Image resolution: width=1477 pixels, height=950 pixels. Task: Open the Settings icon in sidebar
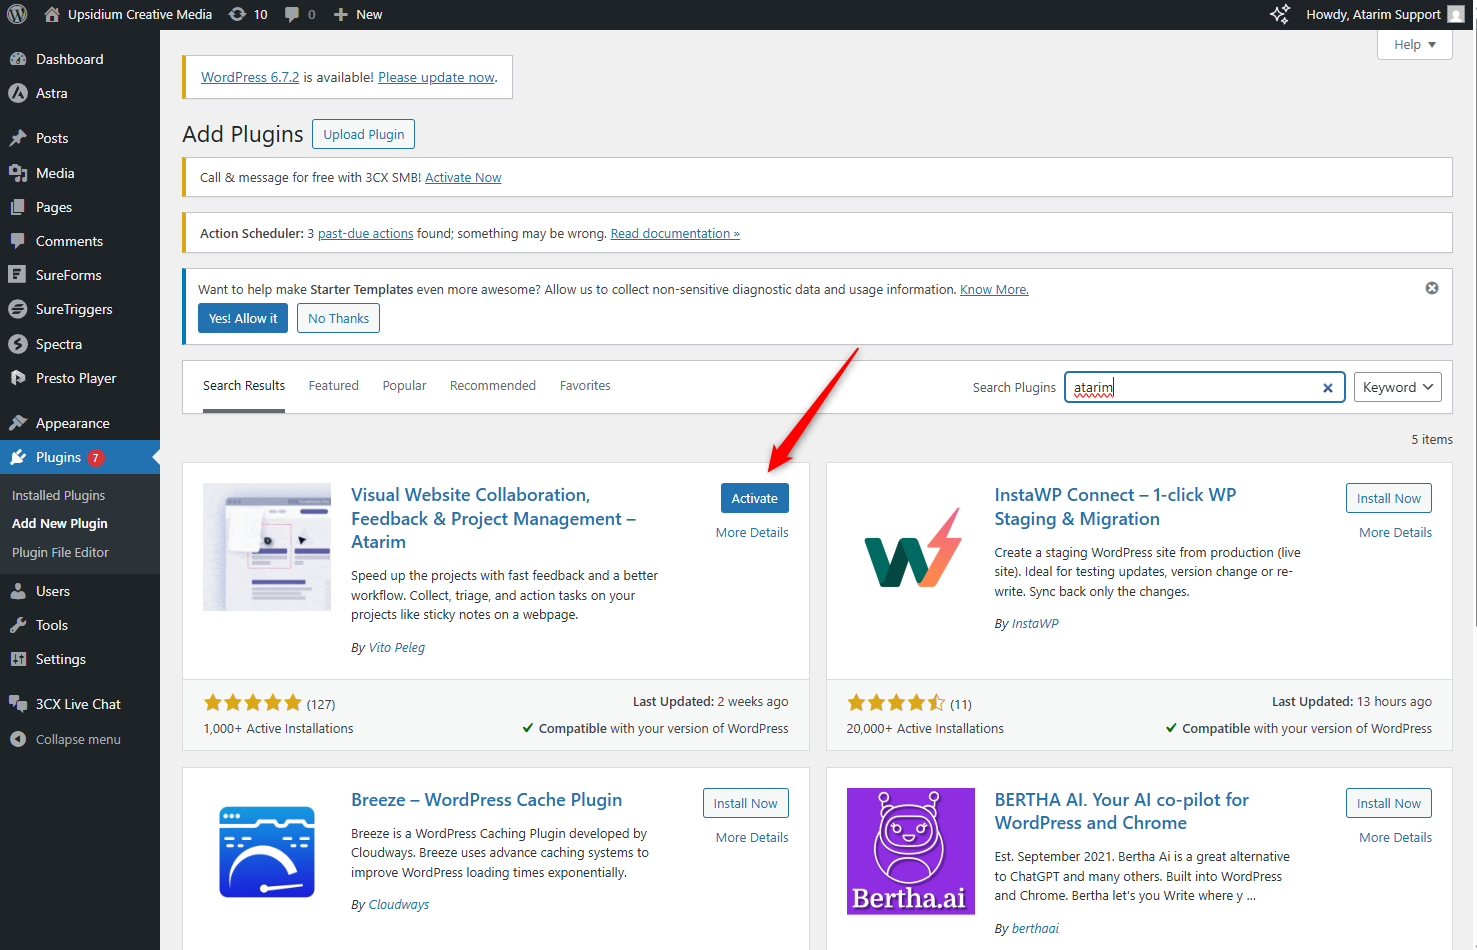18,659
